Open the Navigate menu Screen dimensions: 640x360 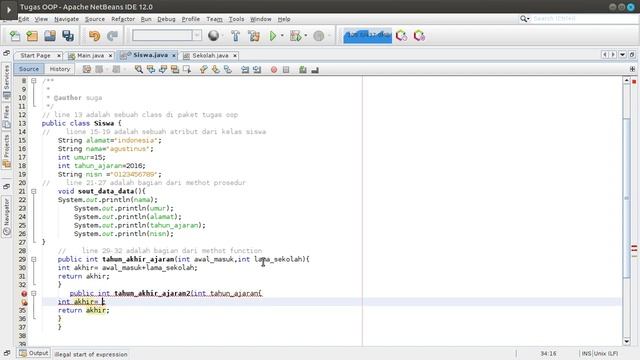click(x=67, y=19)
